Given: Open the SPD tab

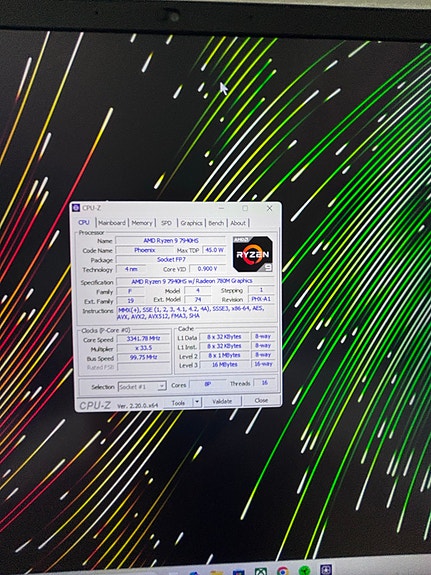Looking at the screenshot, I should 166,223.
